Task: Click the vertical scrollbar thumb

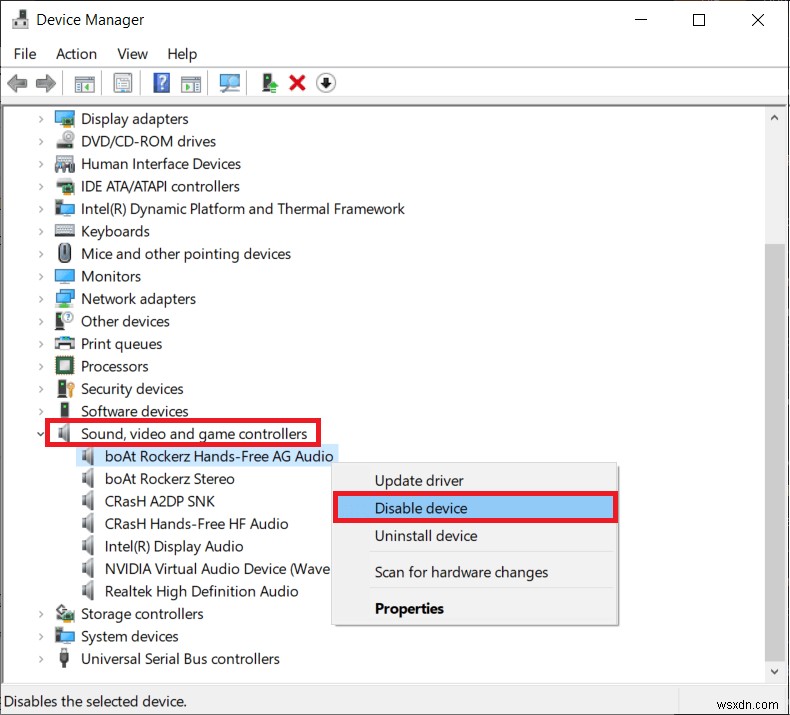Action: tap(774, 452)
